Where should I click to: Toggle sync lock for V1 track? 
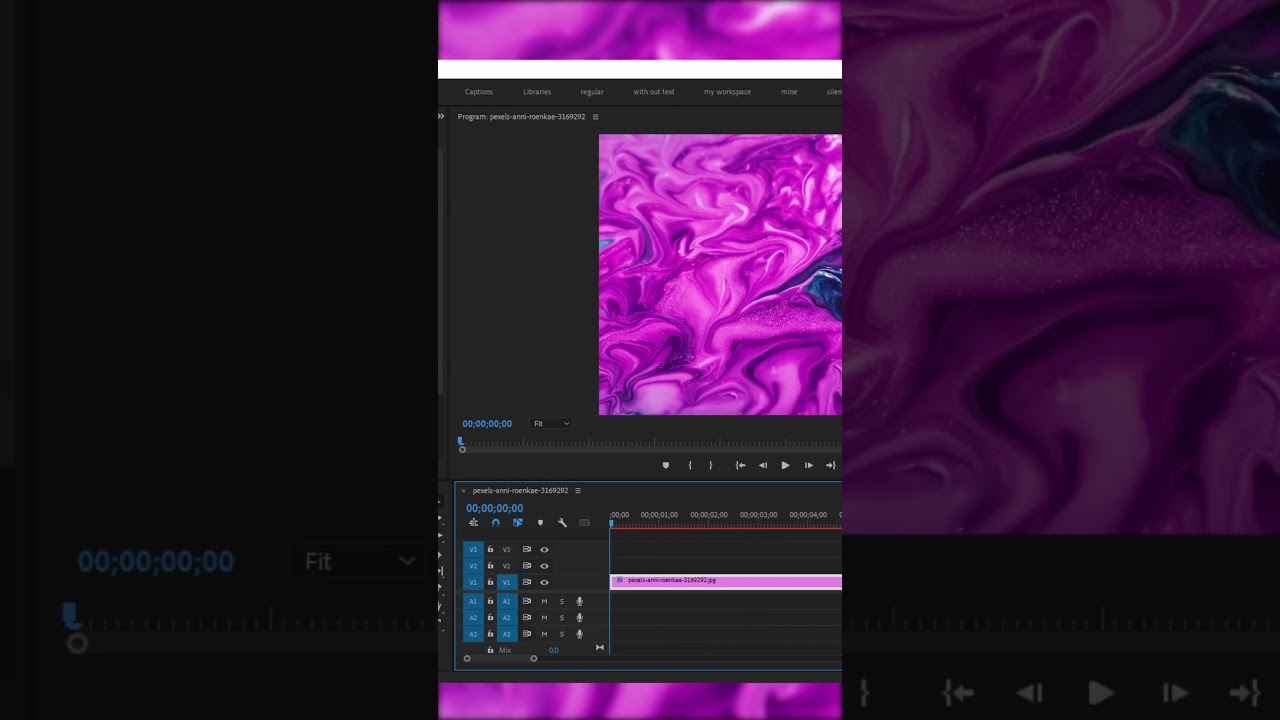point(527,582)
